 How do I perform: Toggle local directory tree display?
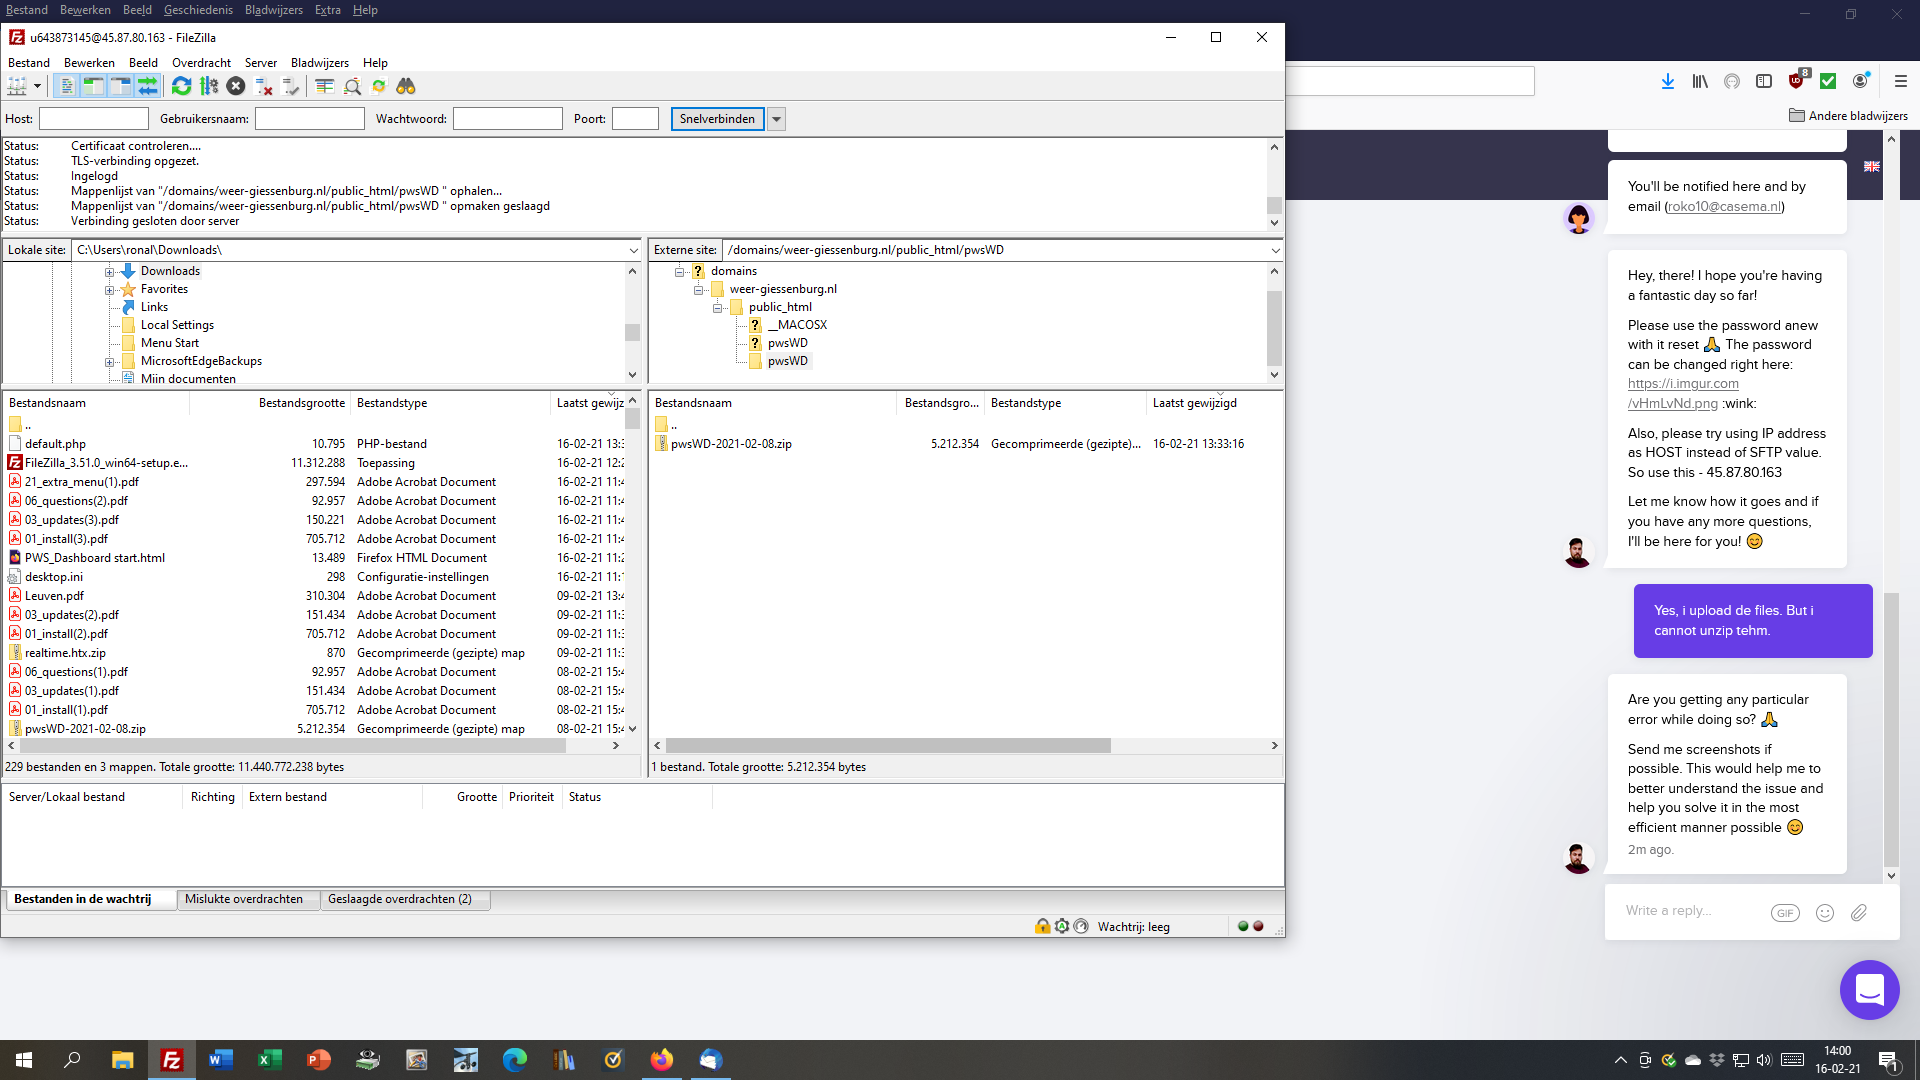[x=93, y=87]
